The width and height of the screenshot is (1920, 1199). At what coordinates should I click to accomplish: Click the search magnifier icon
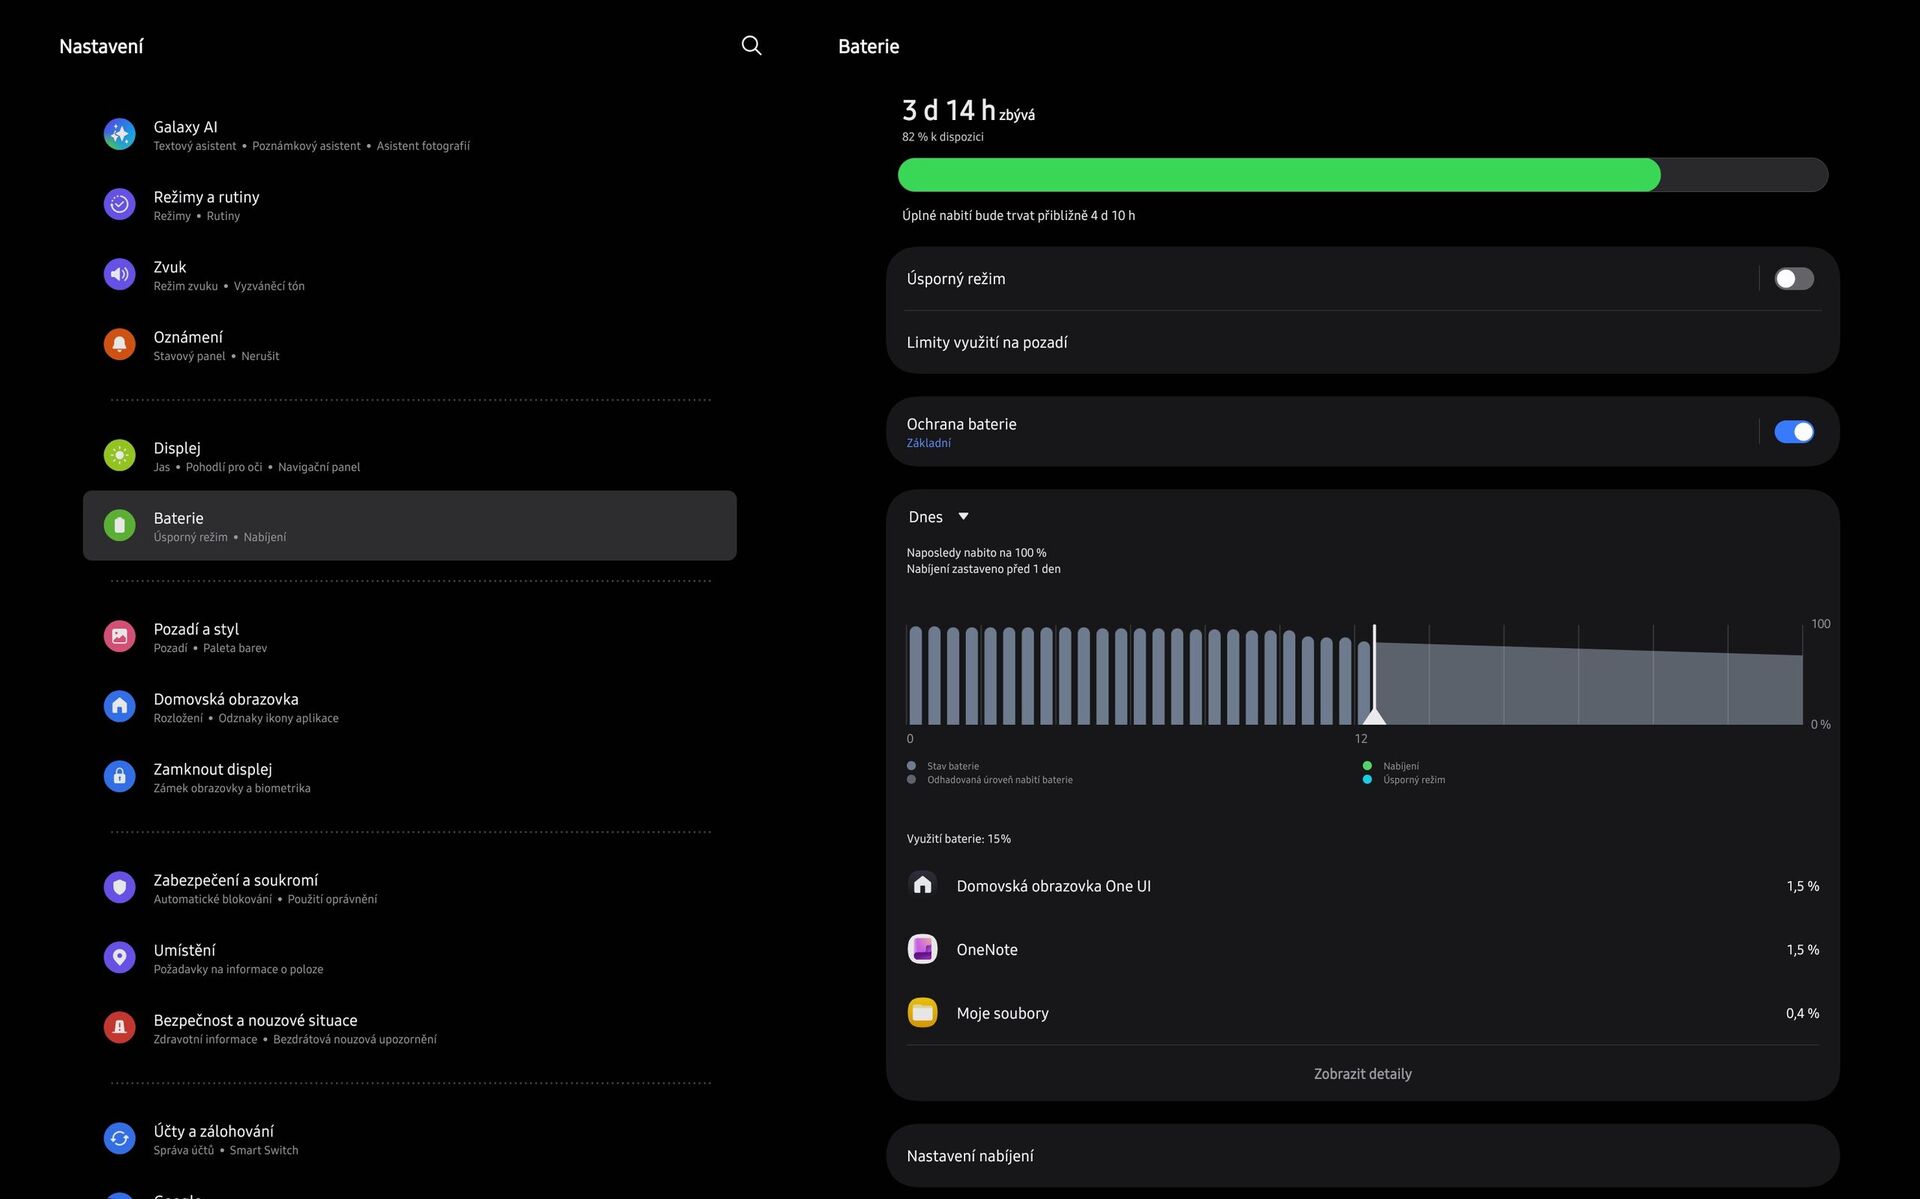[x=751, y=45]
